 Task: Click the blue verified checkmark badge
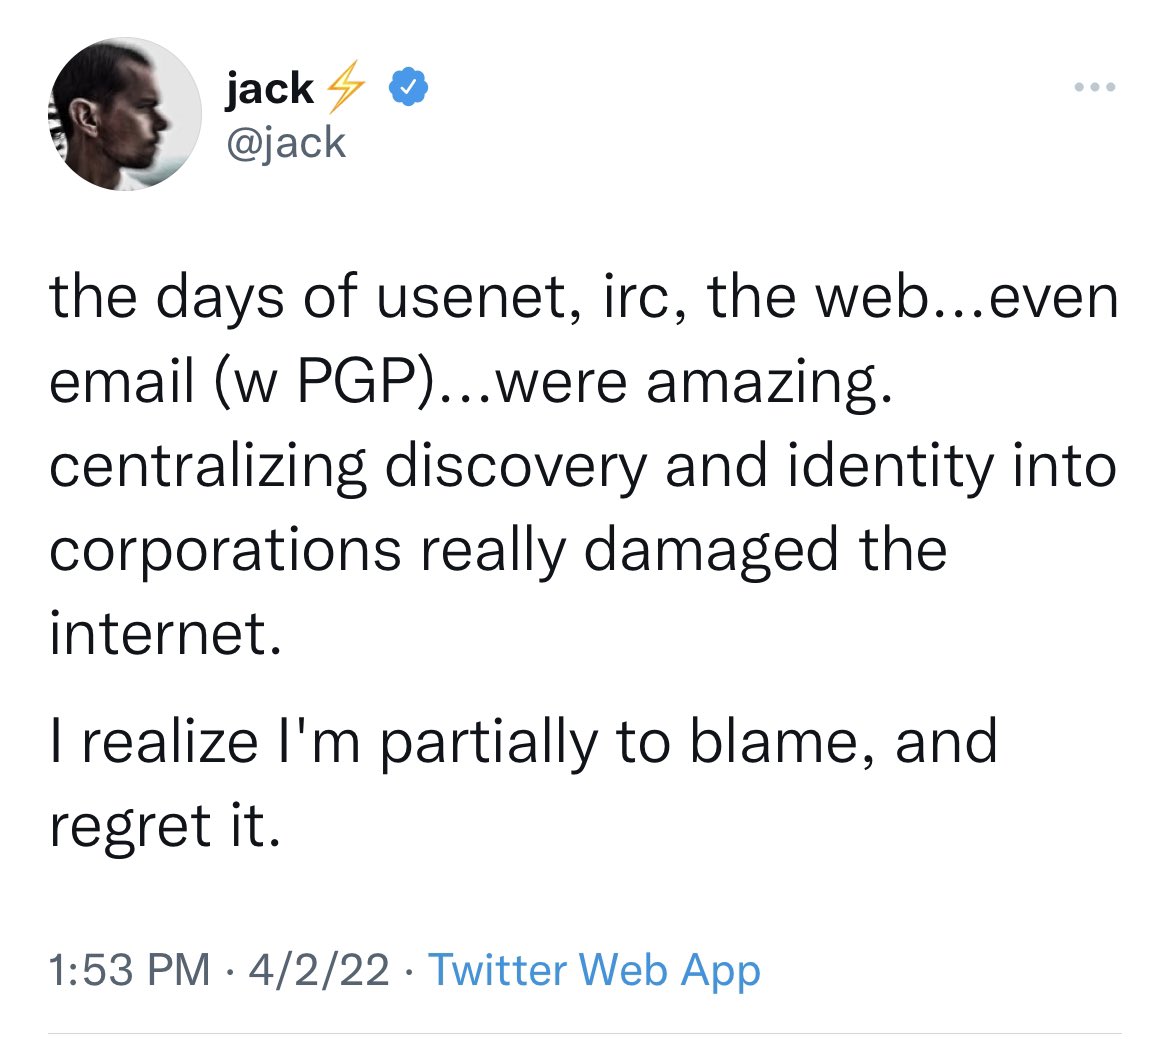pyautogui.click(x=409, y=86)
